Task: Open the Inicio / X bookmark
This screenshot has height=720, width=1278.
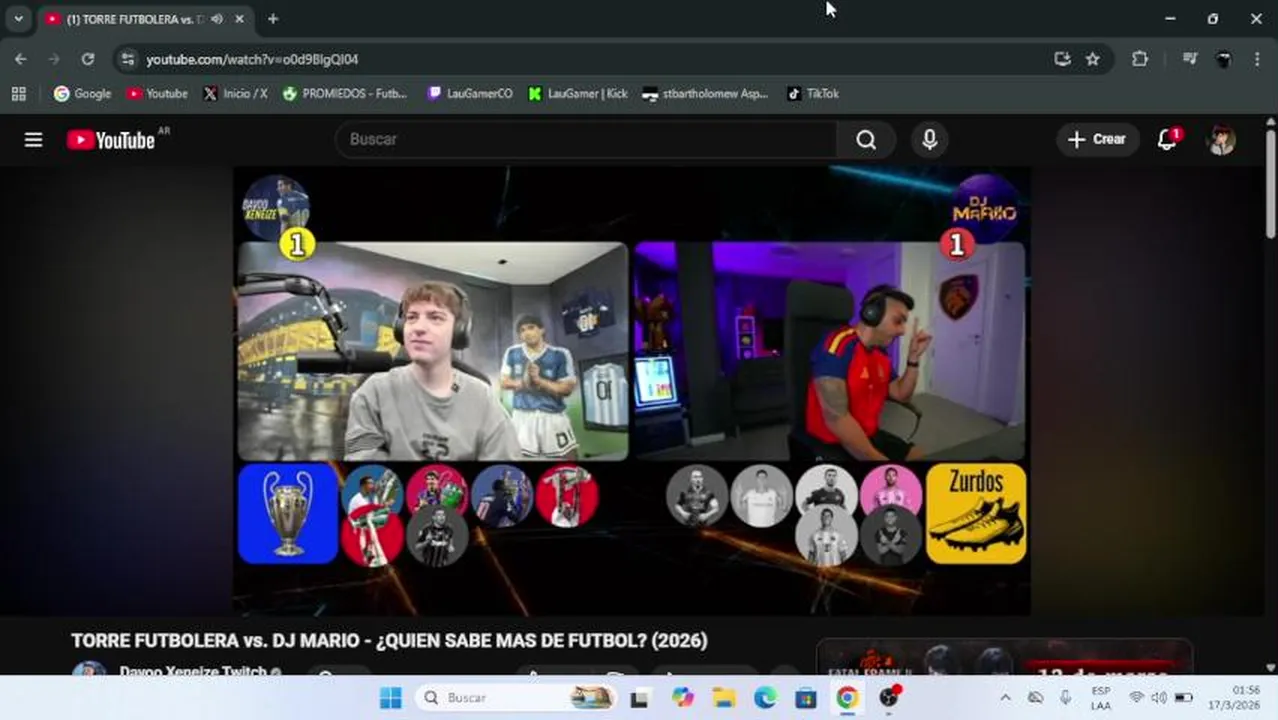Action: (235, 94)
